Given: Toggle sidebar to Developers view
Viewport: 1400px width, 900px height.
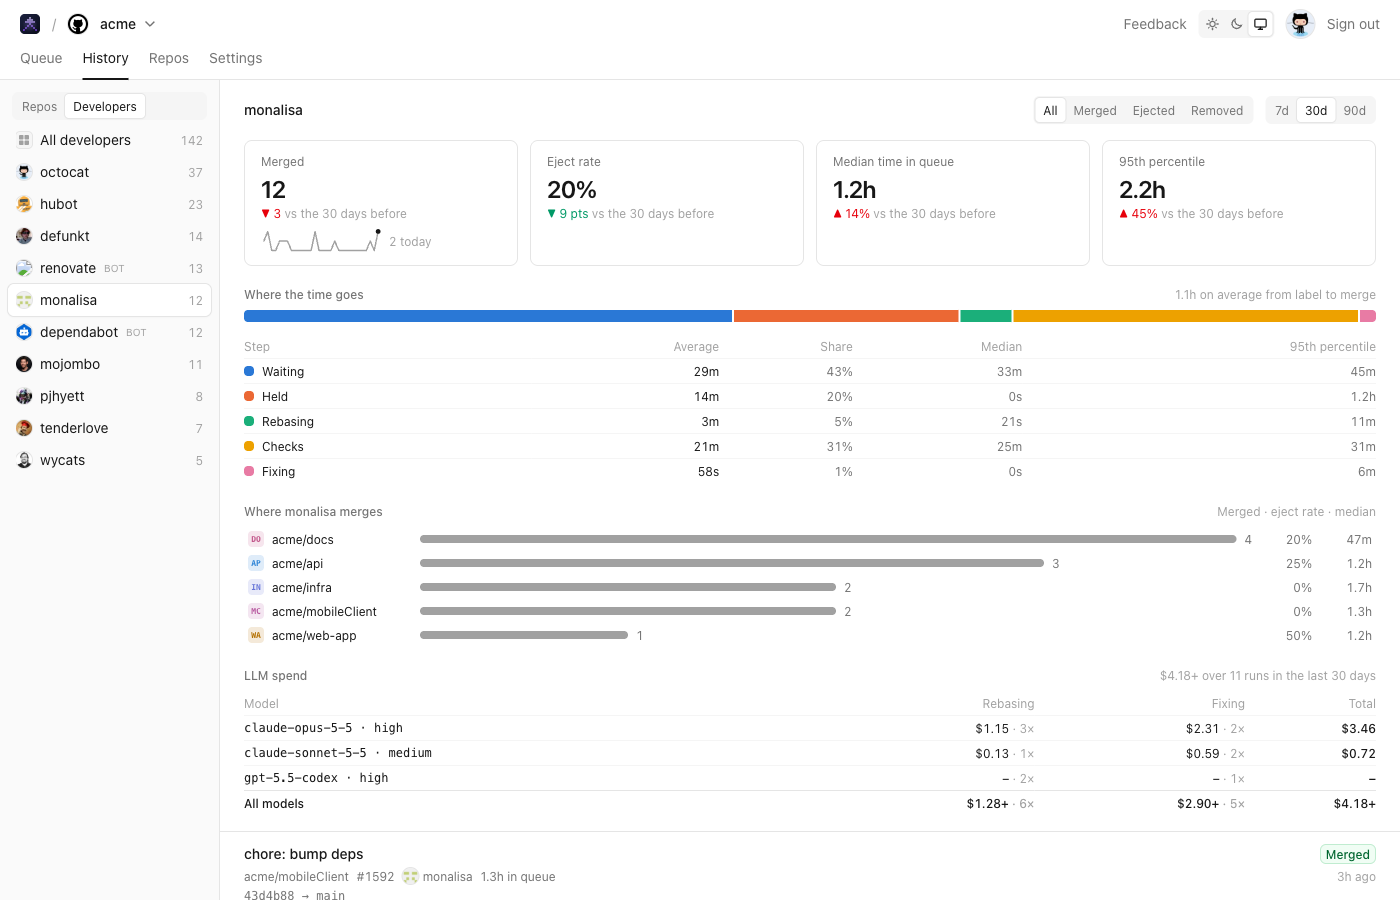Looking at the screenshot, I should point(105,107).
